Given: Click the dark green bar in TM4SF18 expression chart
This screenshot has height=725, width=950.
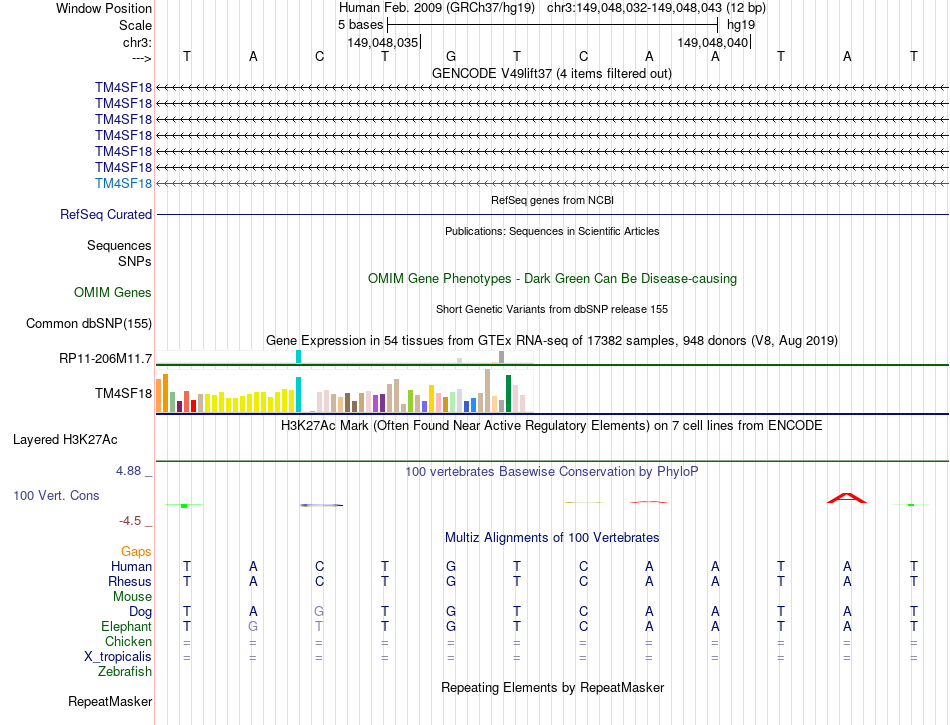Looking at the screenshot, I should [508, 394].
